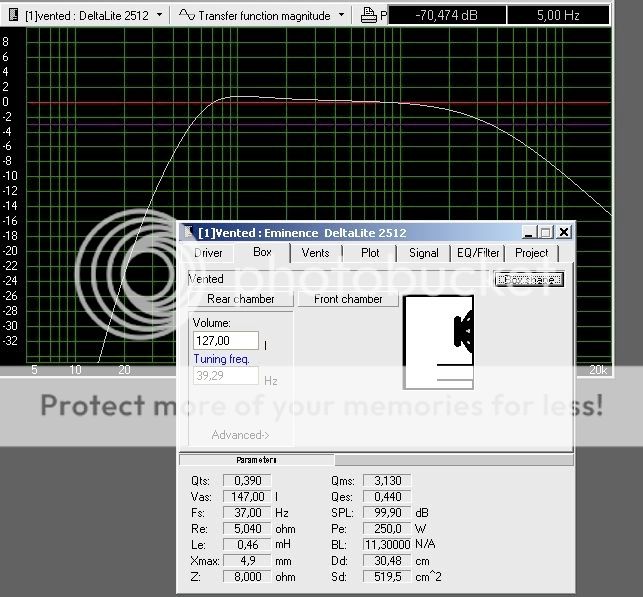Screen dimensions: 643x597
Task: Click the waveform icon before Transfer function magnitude
Action: [187, 15]
